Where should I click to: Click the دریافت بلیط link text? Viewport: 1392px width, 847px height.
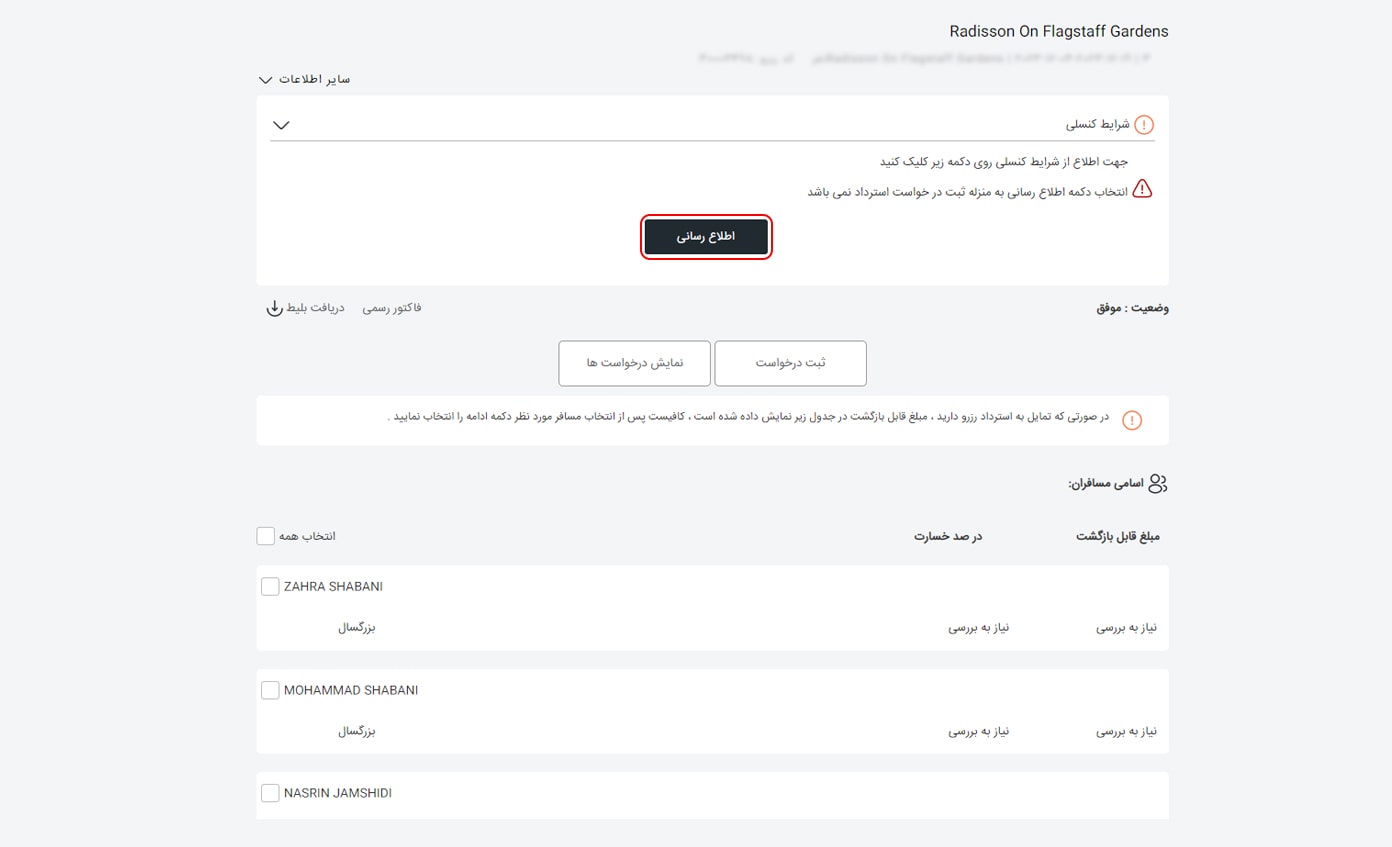pos(316,308)
